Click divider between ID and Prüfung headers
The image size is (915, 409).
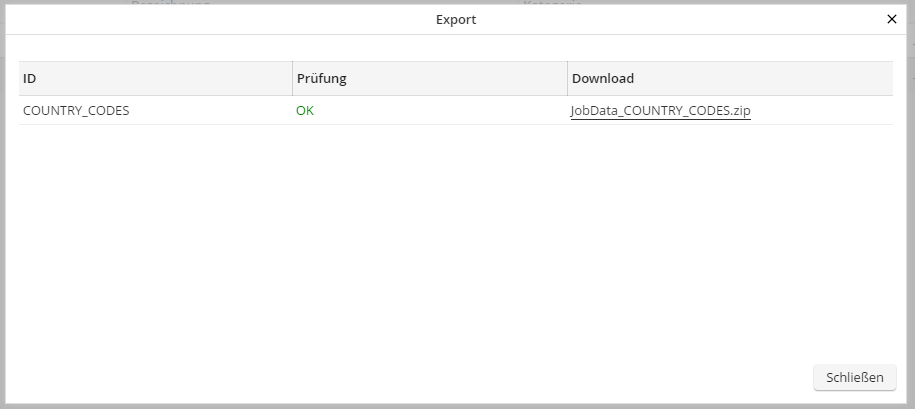tap(292, 79)
